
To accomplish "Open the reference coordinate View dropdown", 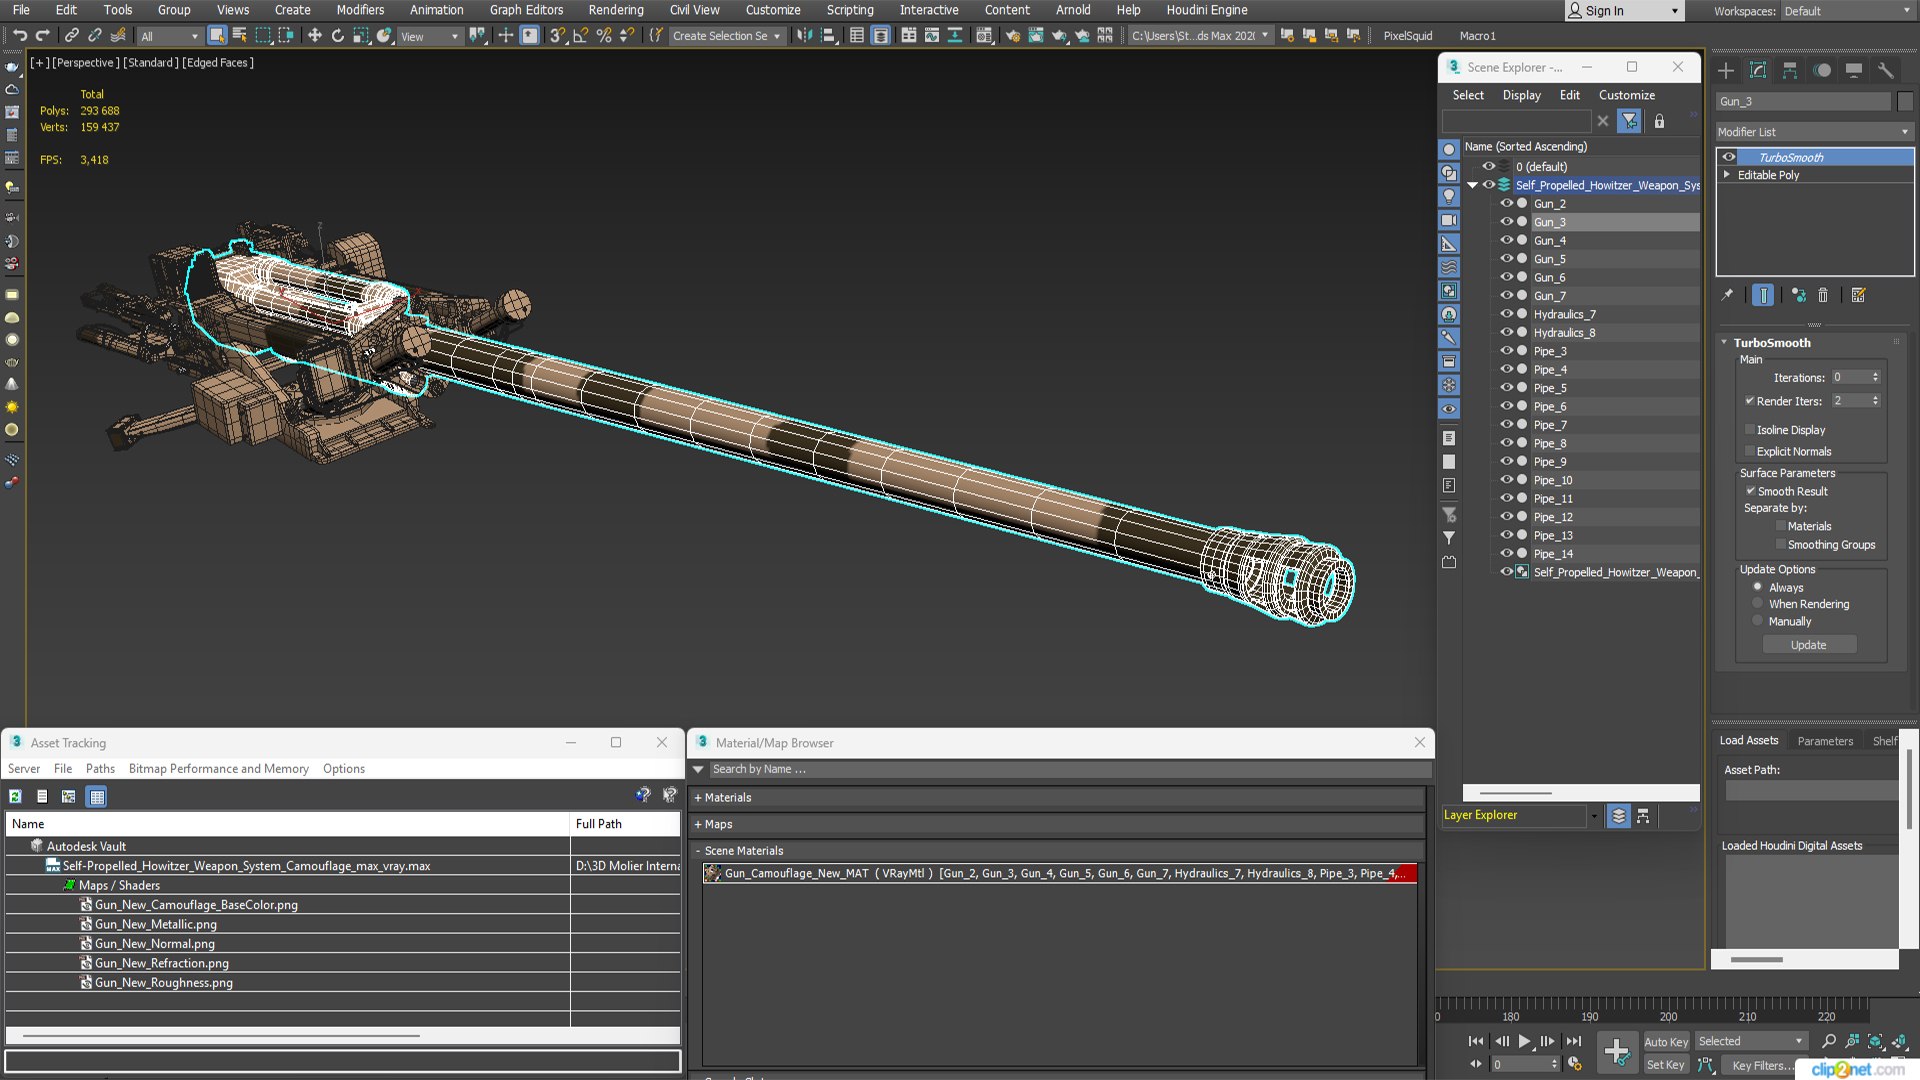I will click(430, 36).
